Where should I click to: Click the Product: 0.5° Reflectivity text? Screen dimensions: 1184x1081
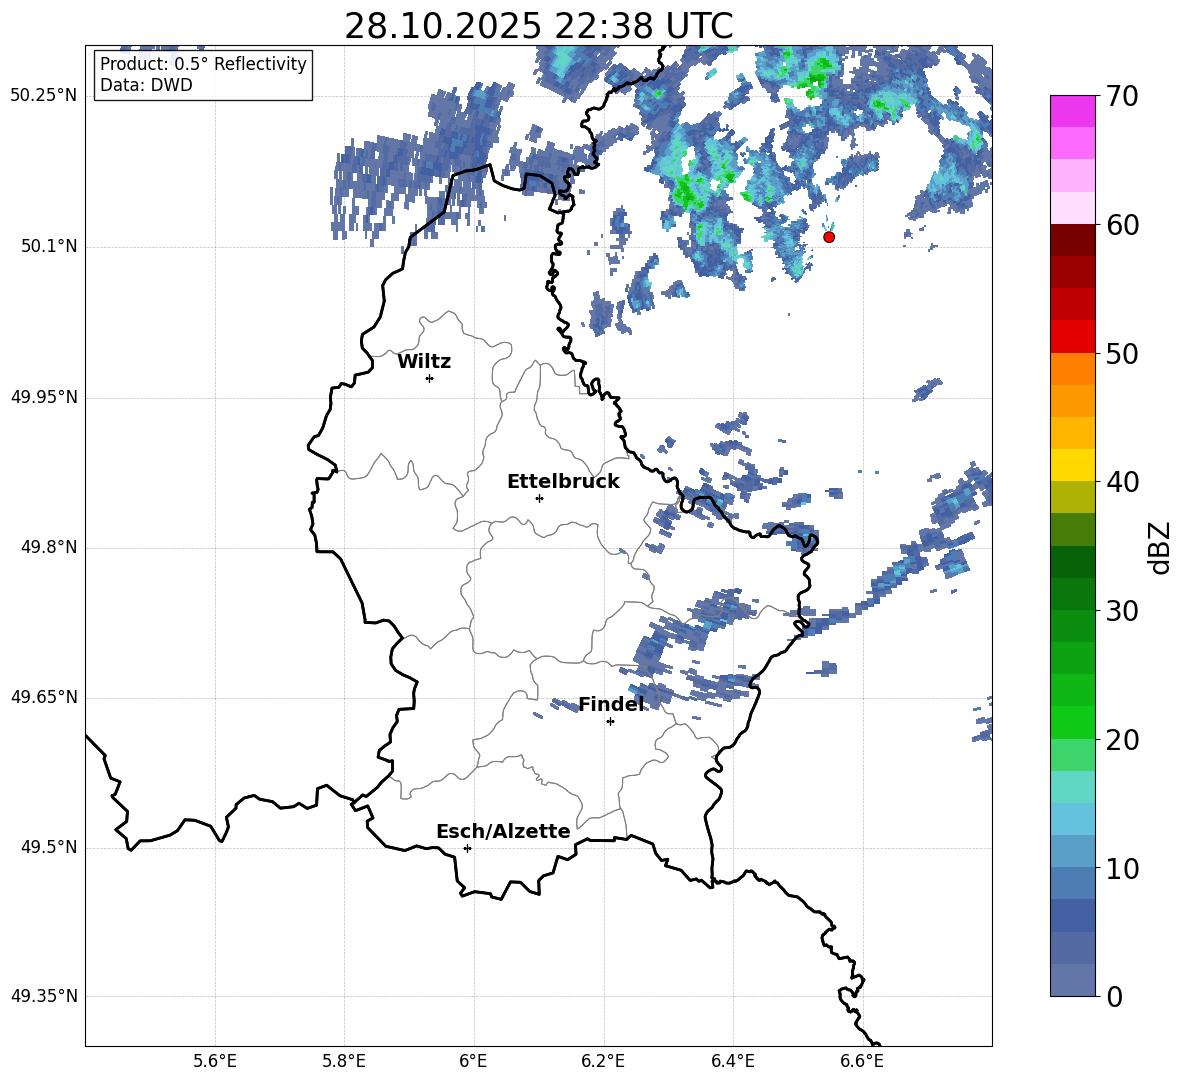203,63
